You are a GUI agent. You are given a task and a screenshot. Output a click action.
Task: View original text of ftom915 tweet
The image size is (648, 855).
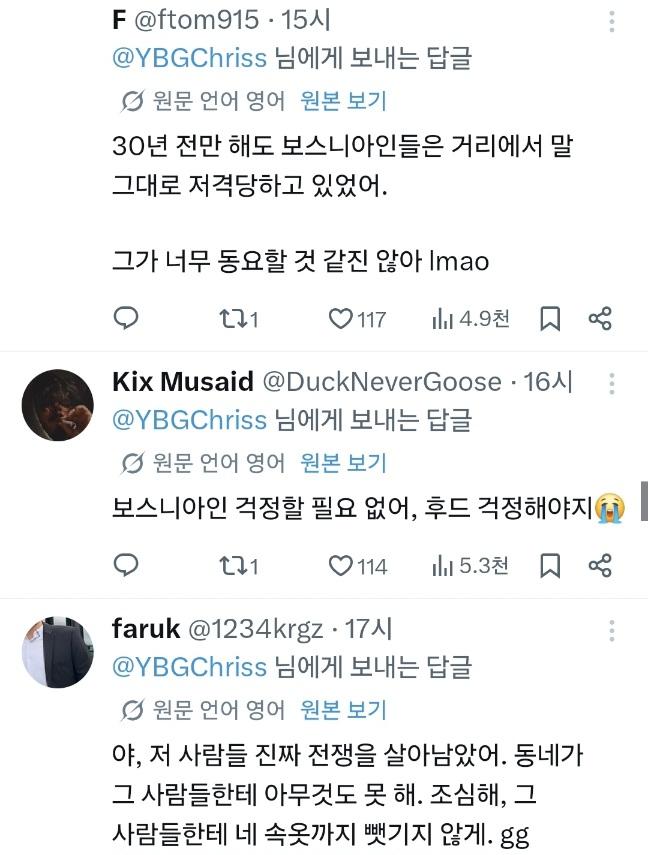pos(344,101)
